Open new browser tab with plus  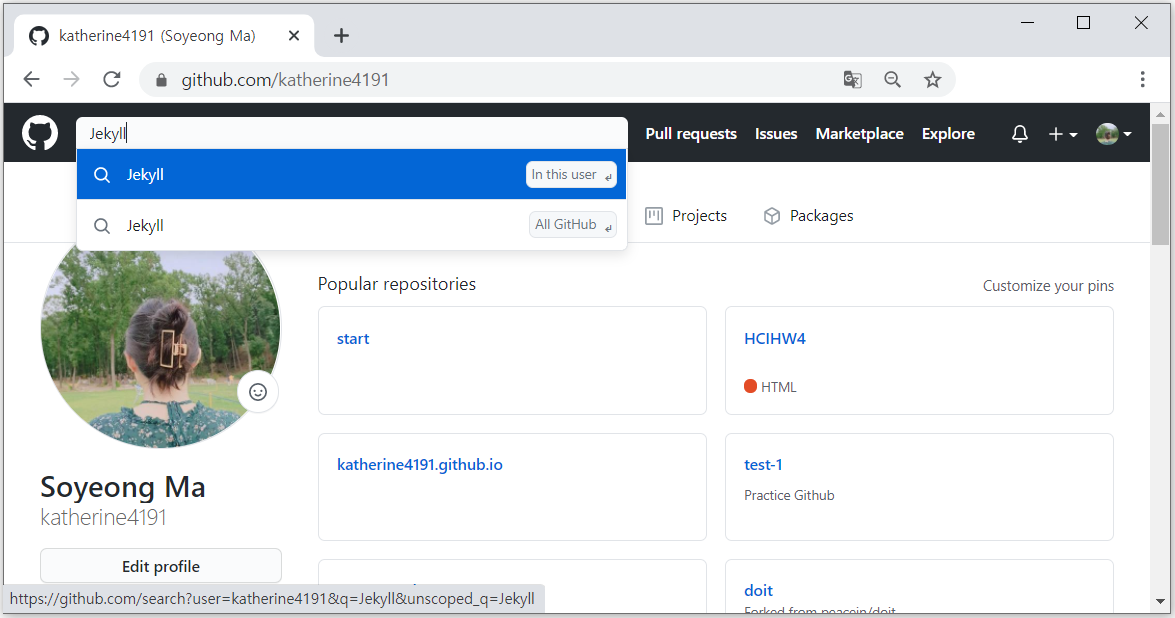pos(341,35)
